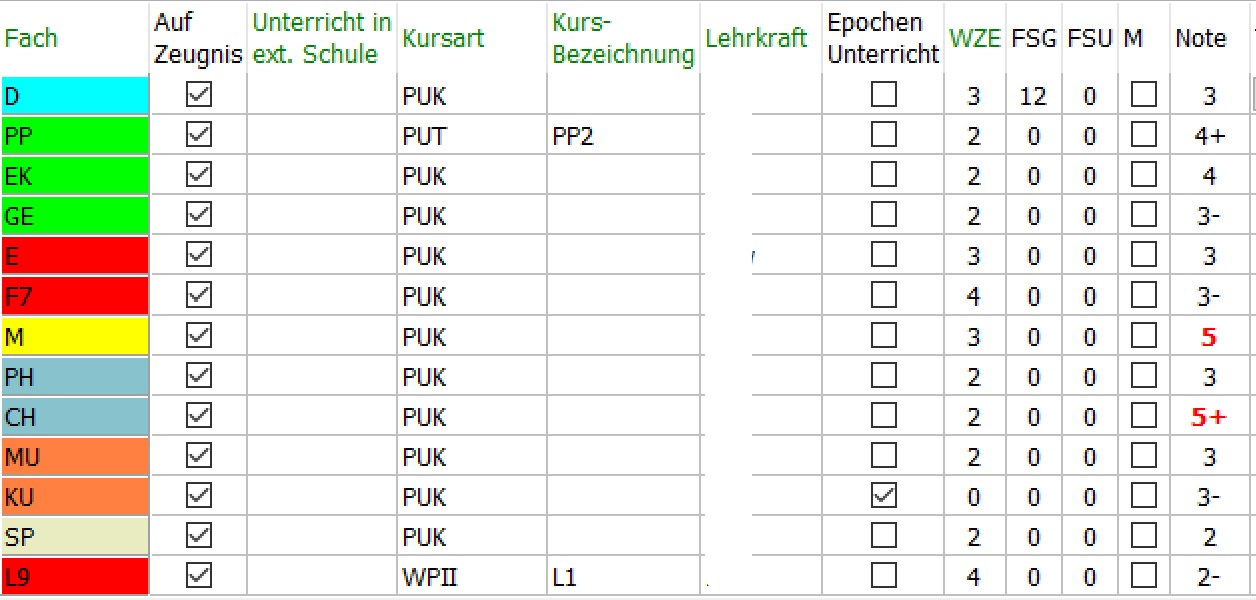Uncheck Auf Zeugnis for subject D
The width and height of the screenshot is (1256, 600).
coord(199,95)
